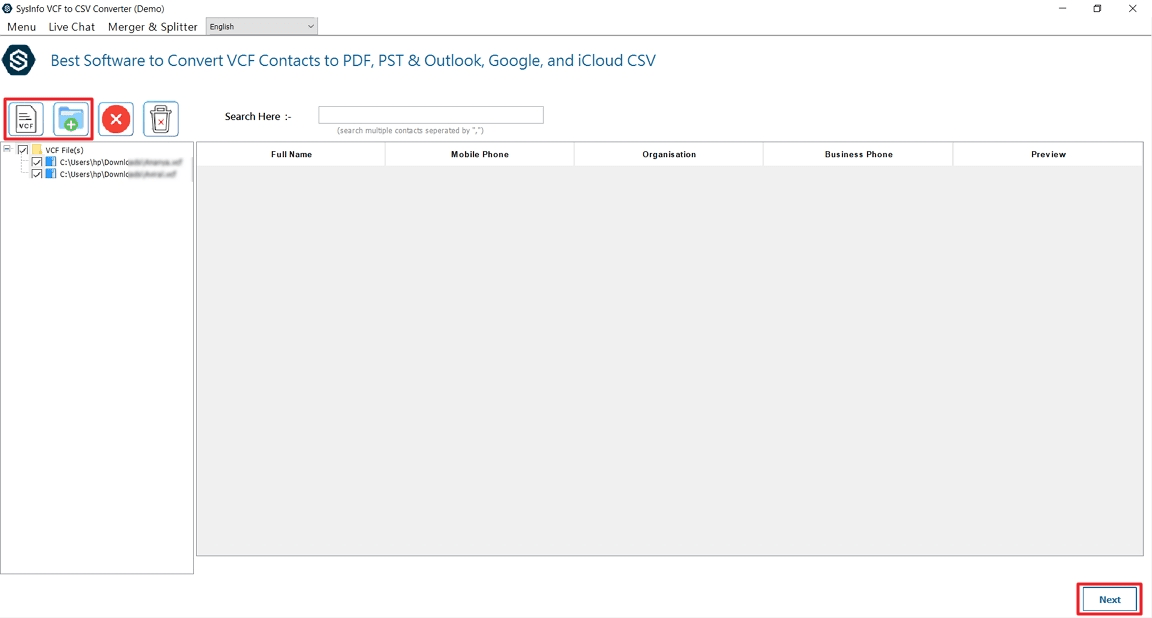Uncheck the first VCF file checkbox

37,162
